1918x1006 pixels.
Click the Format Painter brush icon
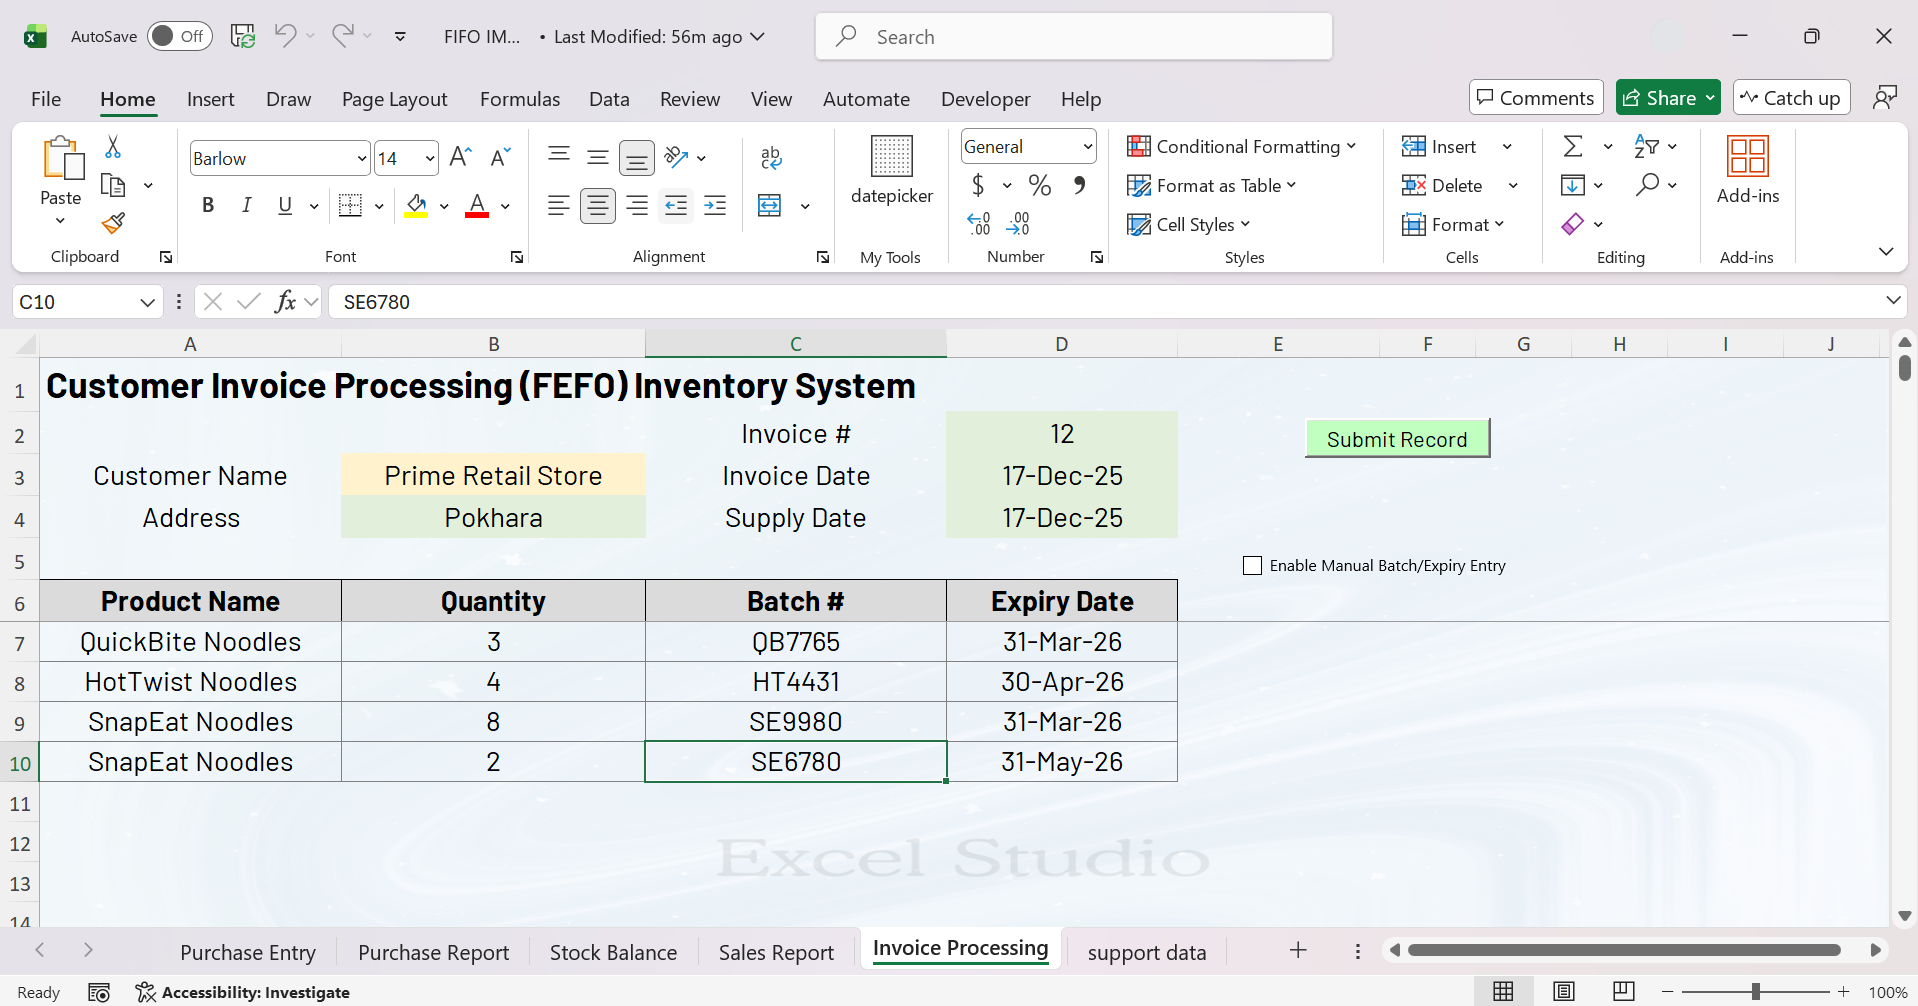[114, 223]
